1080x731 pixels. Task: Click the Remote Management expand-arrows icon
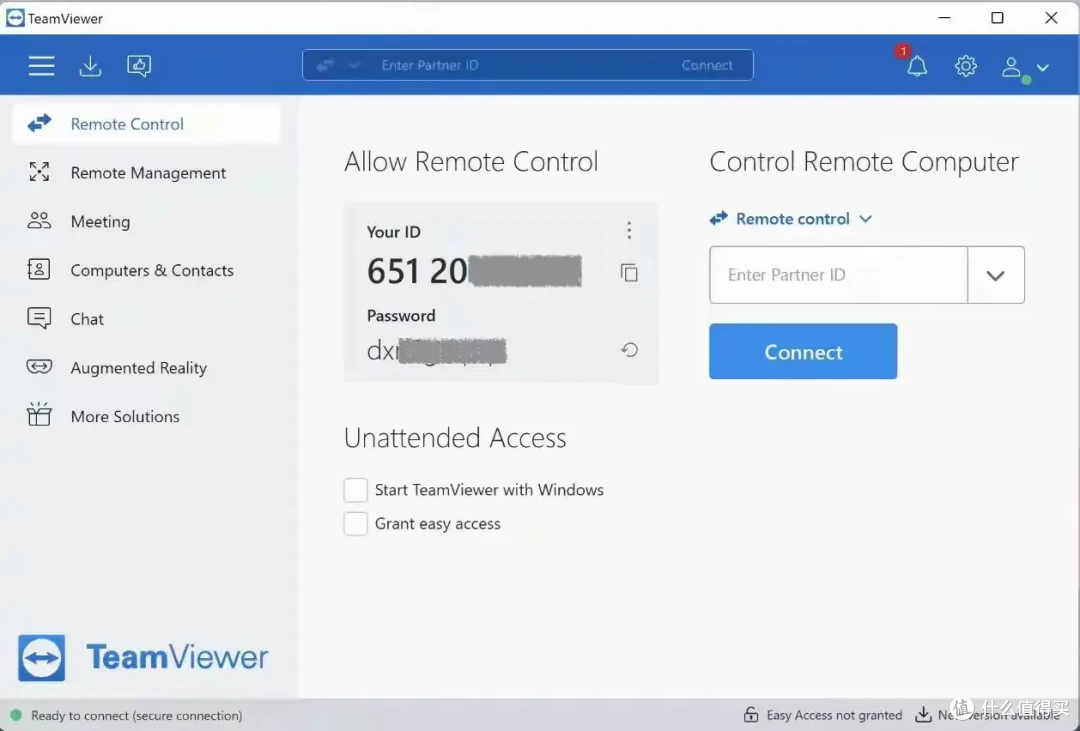39,172
